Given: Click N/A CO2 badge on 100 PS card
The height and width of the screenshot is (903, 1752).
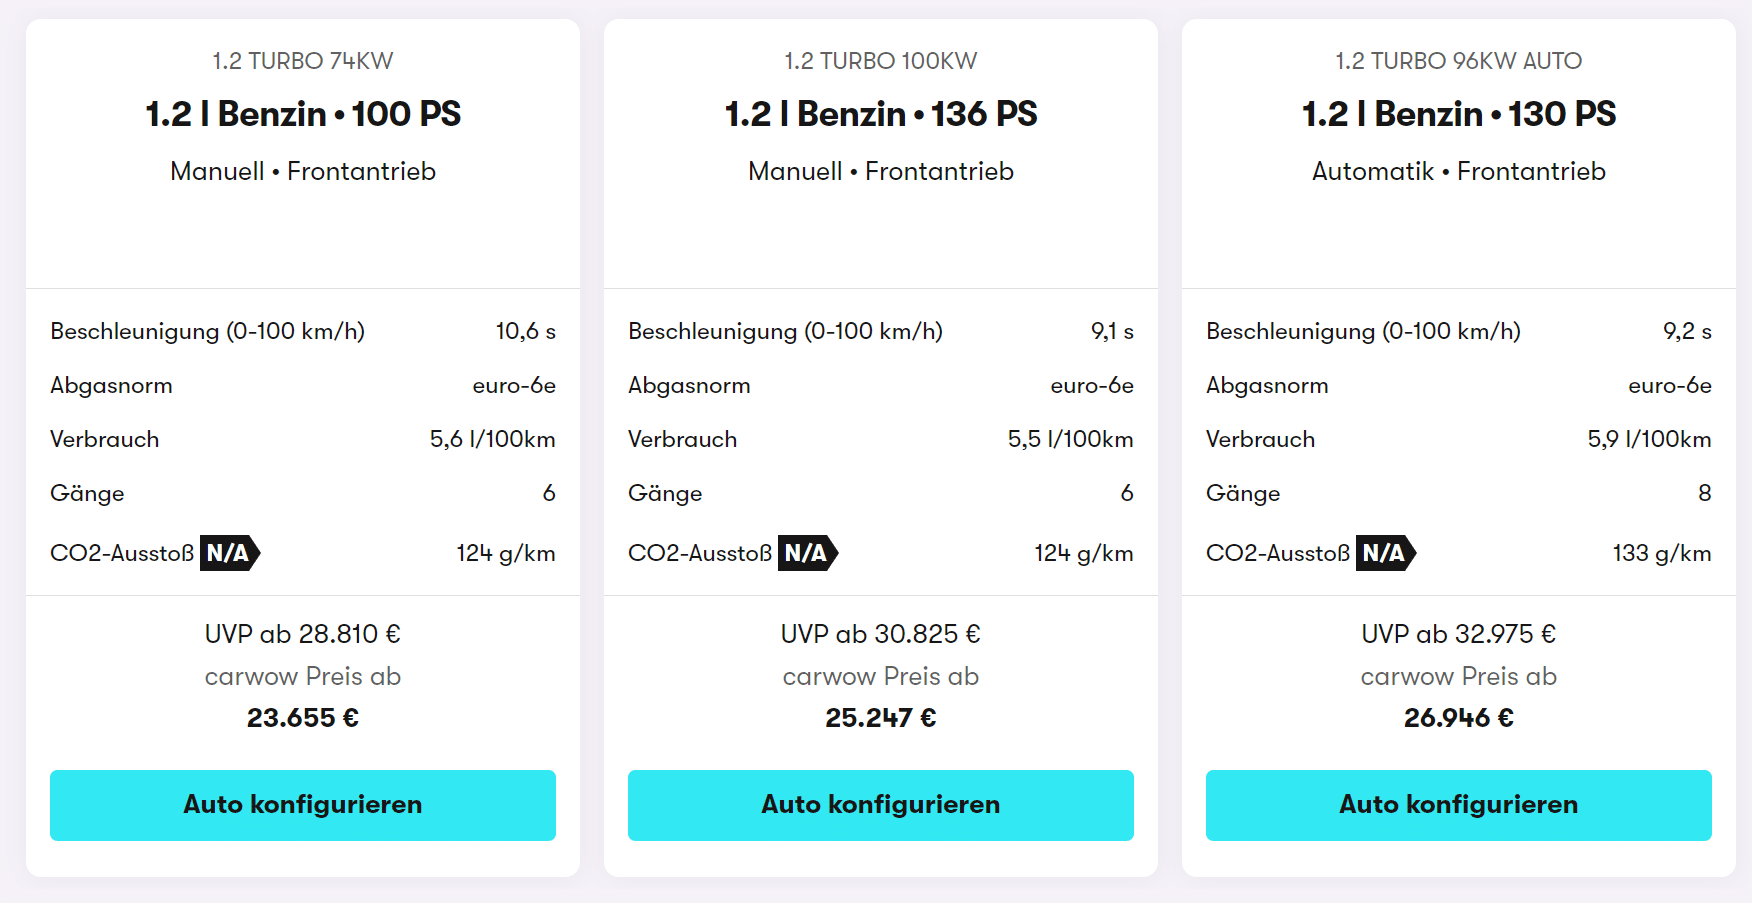Looking at the screenshot, I should tap(230, 553).
